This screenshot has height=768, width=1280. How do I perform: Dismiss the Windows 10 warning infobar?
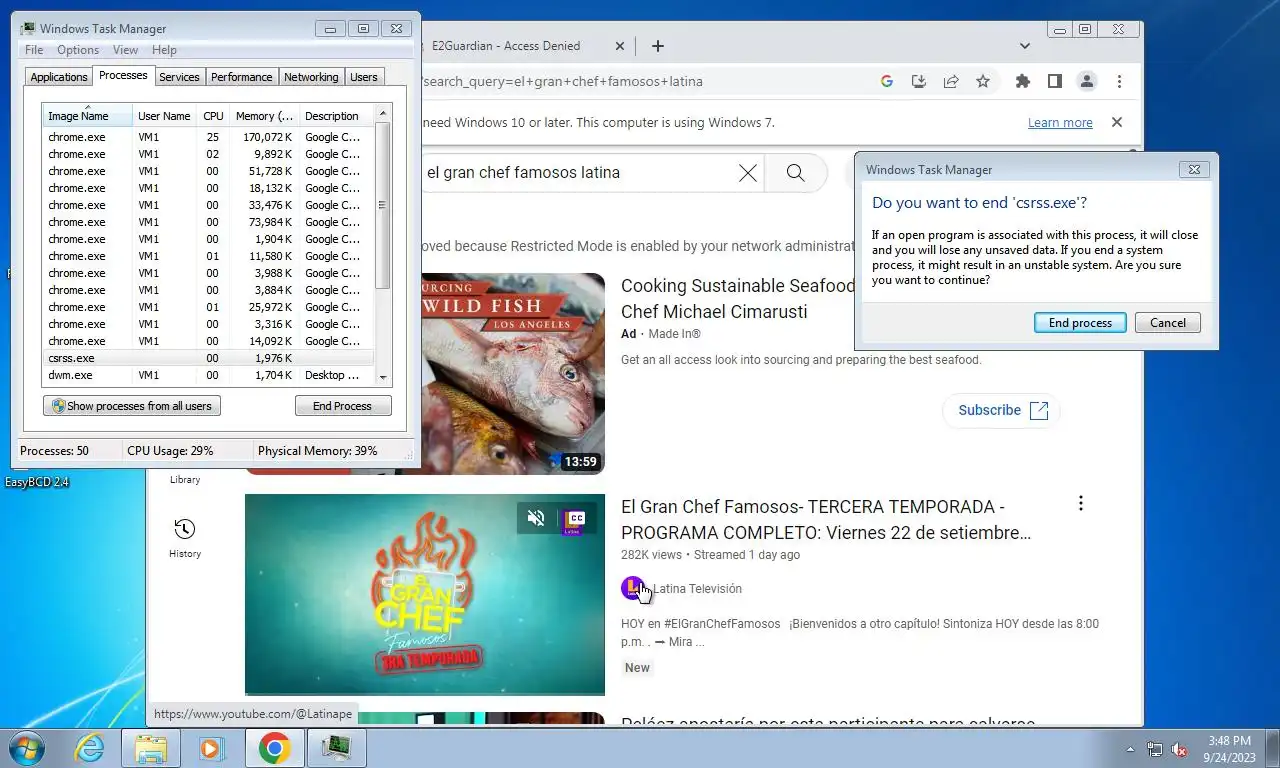coord(1117,122)
